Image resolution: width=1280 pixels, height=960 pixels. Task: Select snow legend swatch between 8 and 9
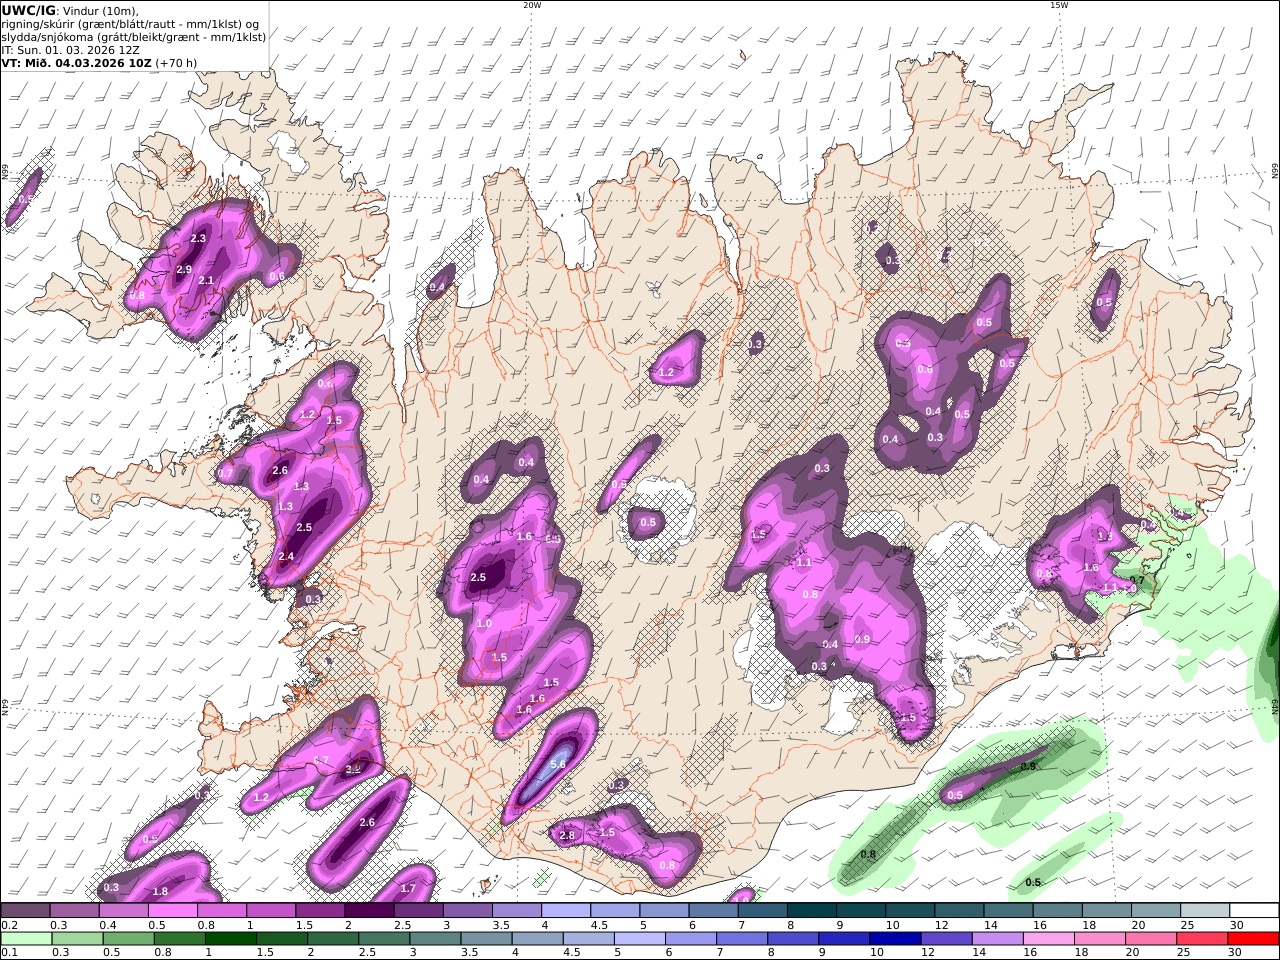pos(811,910)
